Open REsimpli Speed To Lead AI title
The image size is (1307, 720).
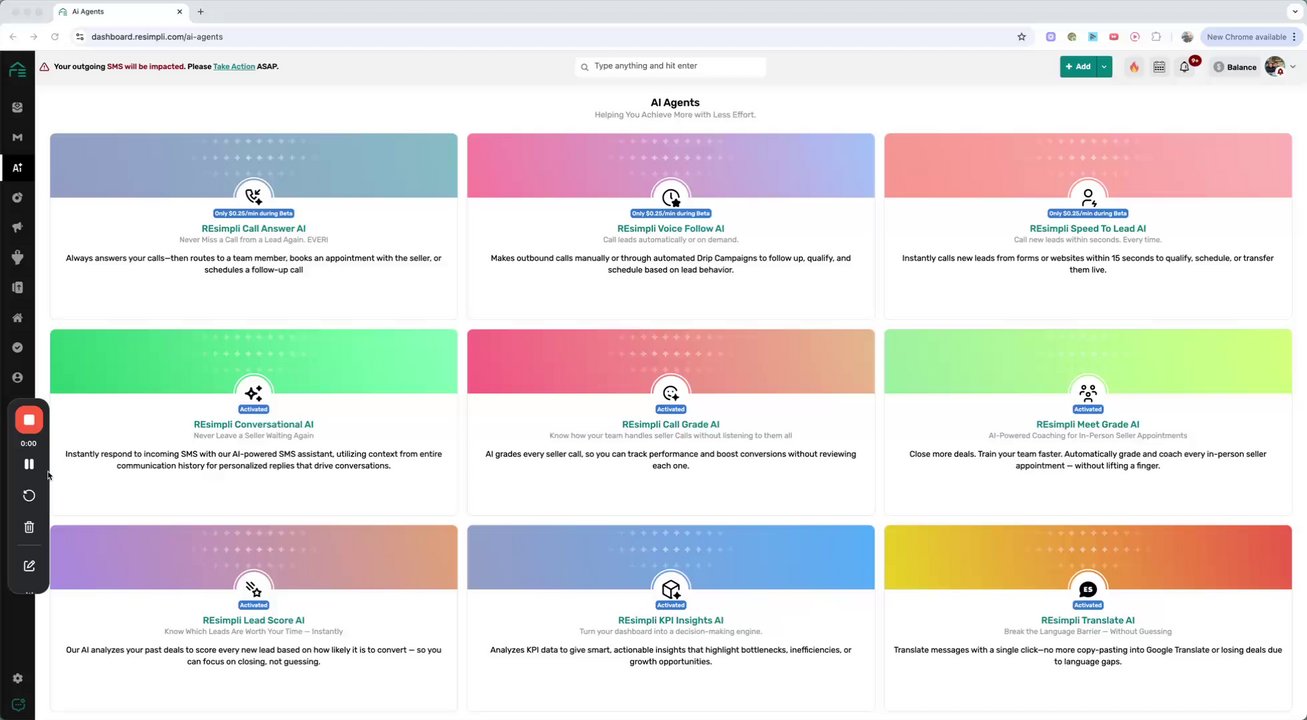pyautogui.click(x=1088, y=229)
